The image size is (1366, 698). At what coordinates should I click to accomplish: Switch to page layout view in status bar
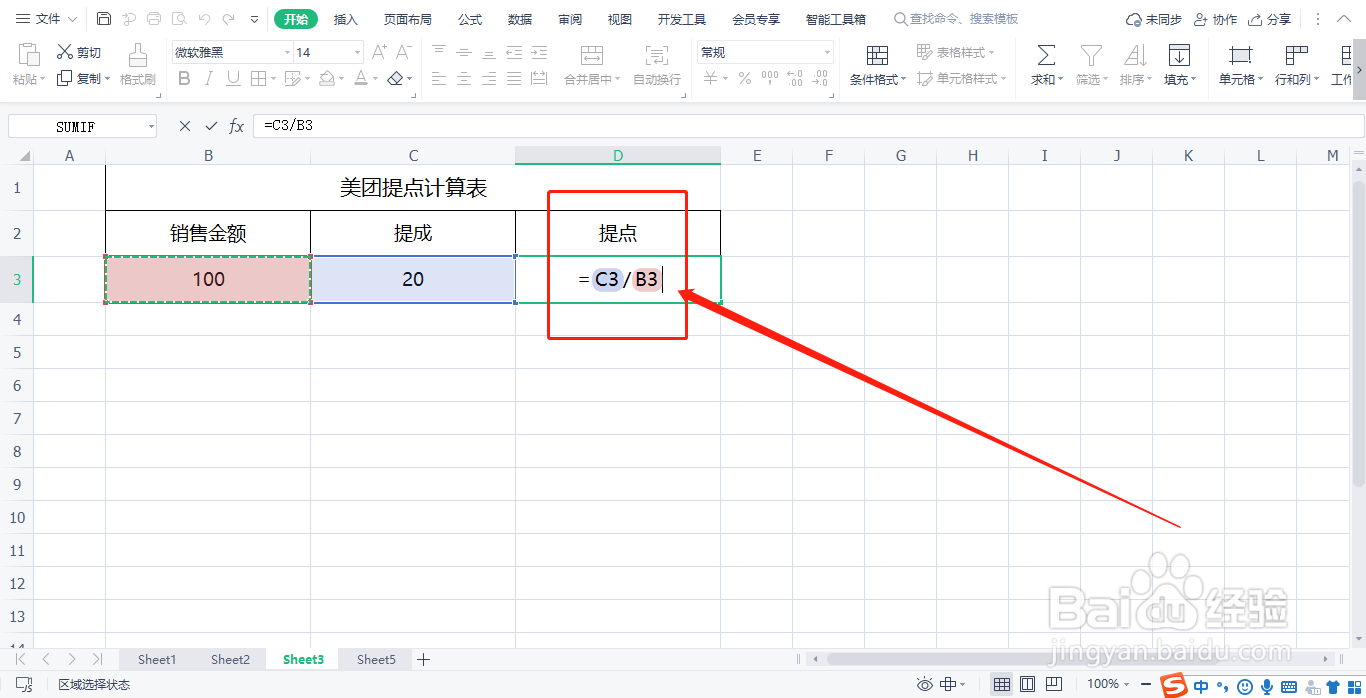click(1027, 684)
